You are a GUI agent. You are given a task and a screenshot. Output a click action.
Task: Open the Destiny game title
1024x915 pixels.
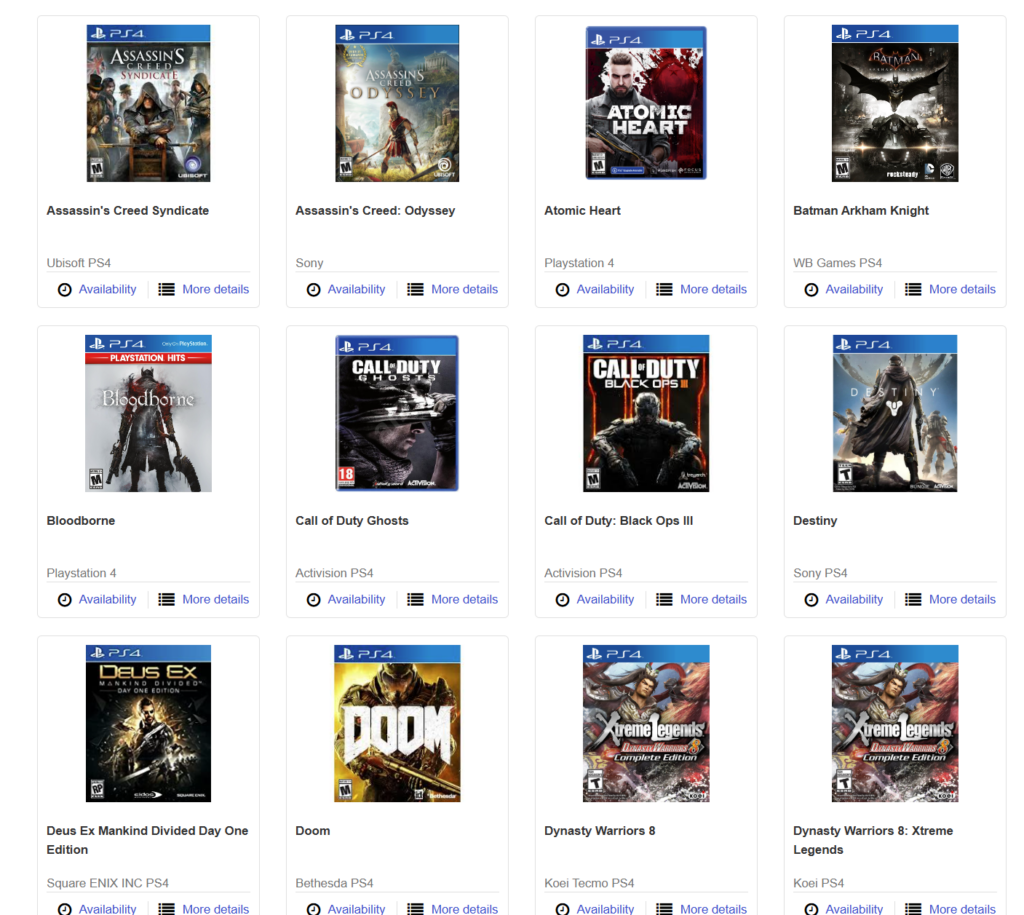click(x=815, y=521)
